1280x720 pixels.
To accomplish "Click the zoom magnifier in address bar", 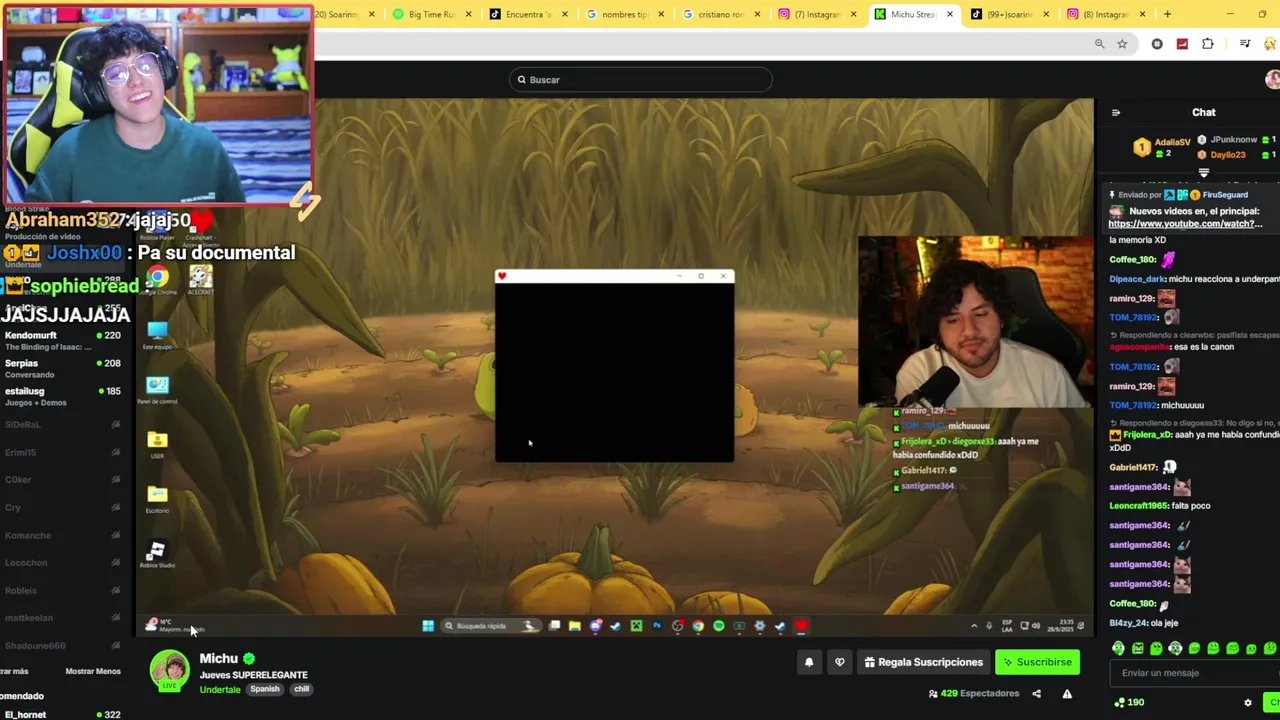I will 1099,44.
